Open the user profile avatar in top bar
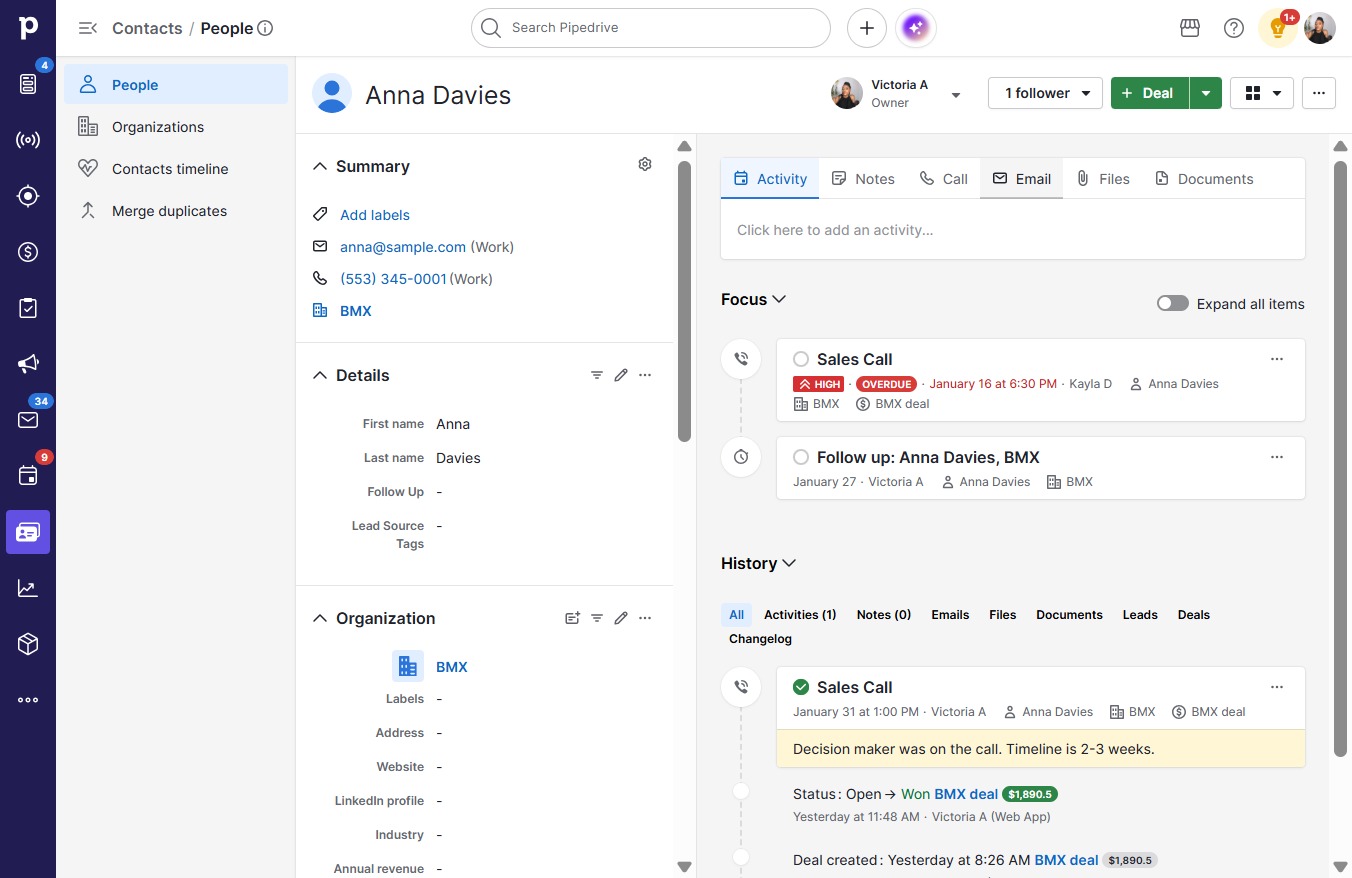 [1320, 28]
